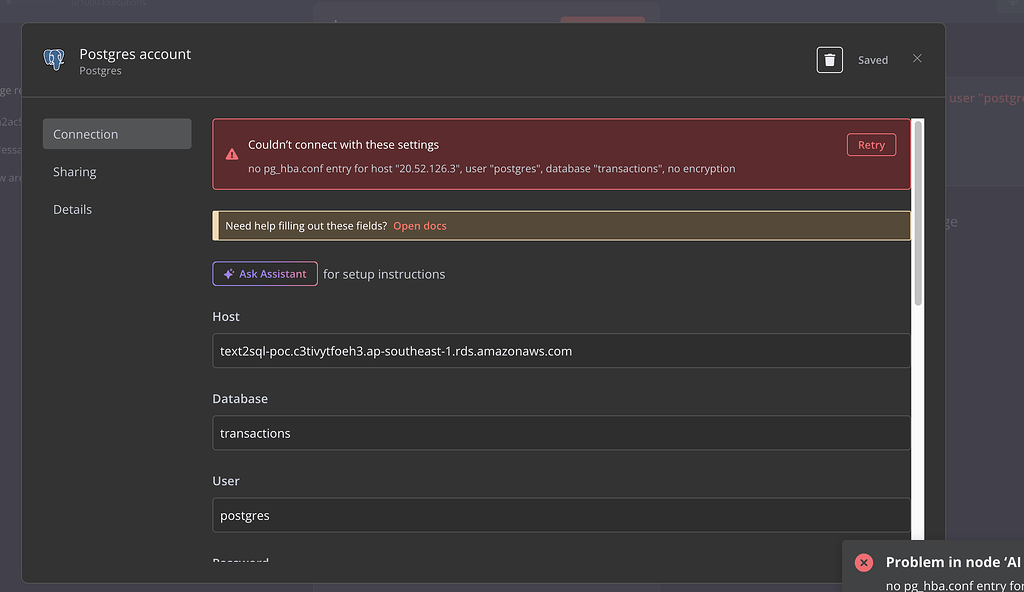Screen dimensions: 1024x592
Task: Delete the credential with the trash icon
Action: tap(829, 60)
